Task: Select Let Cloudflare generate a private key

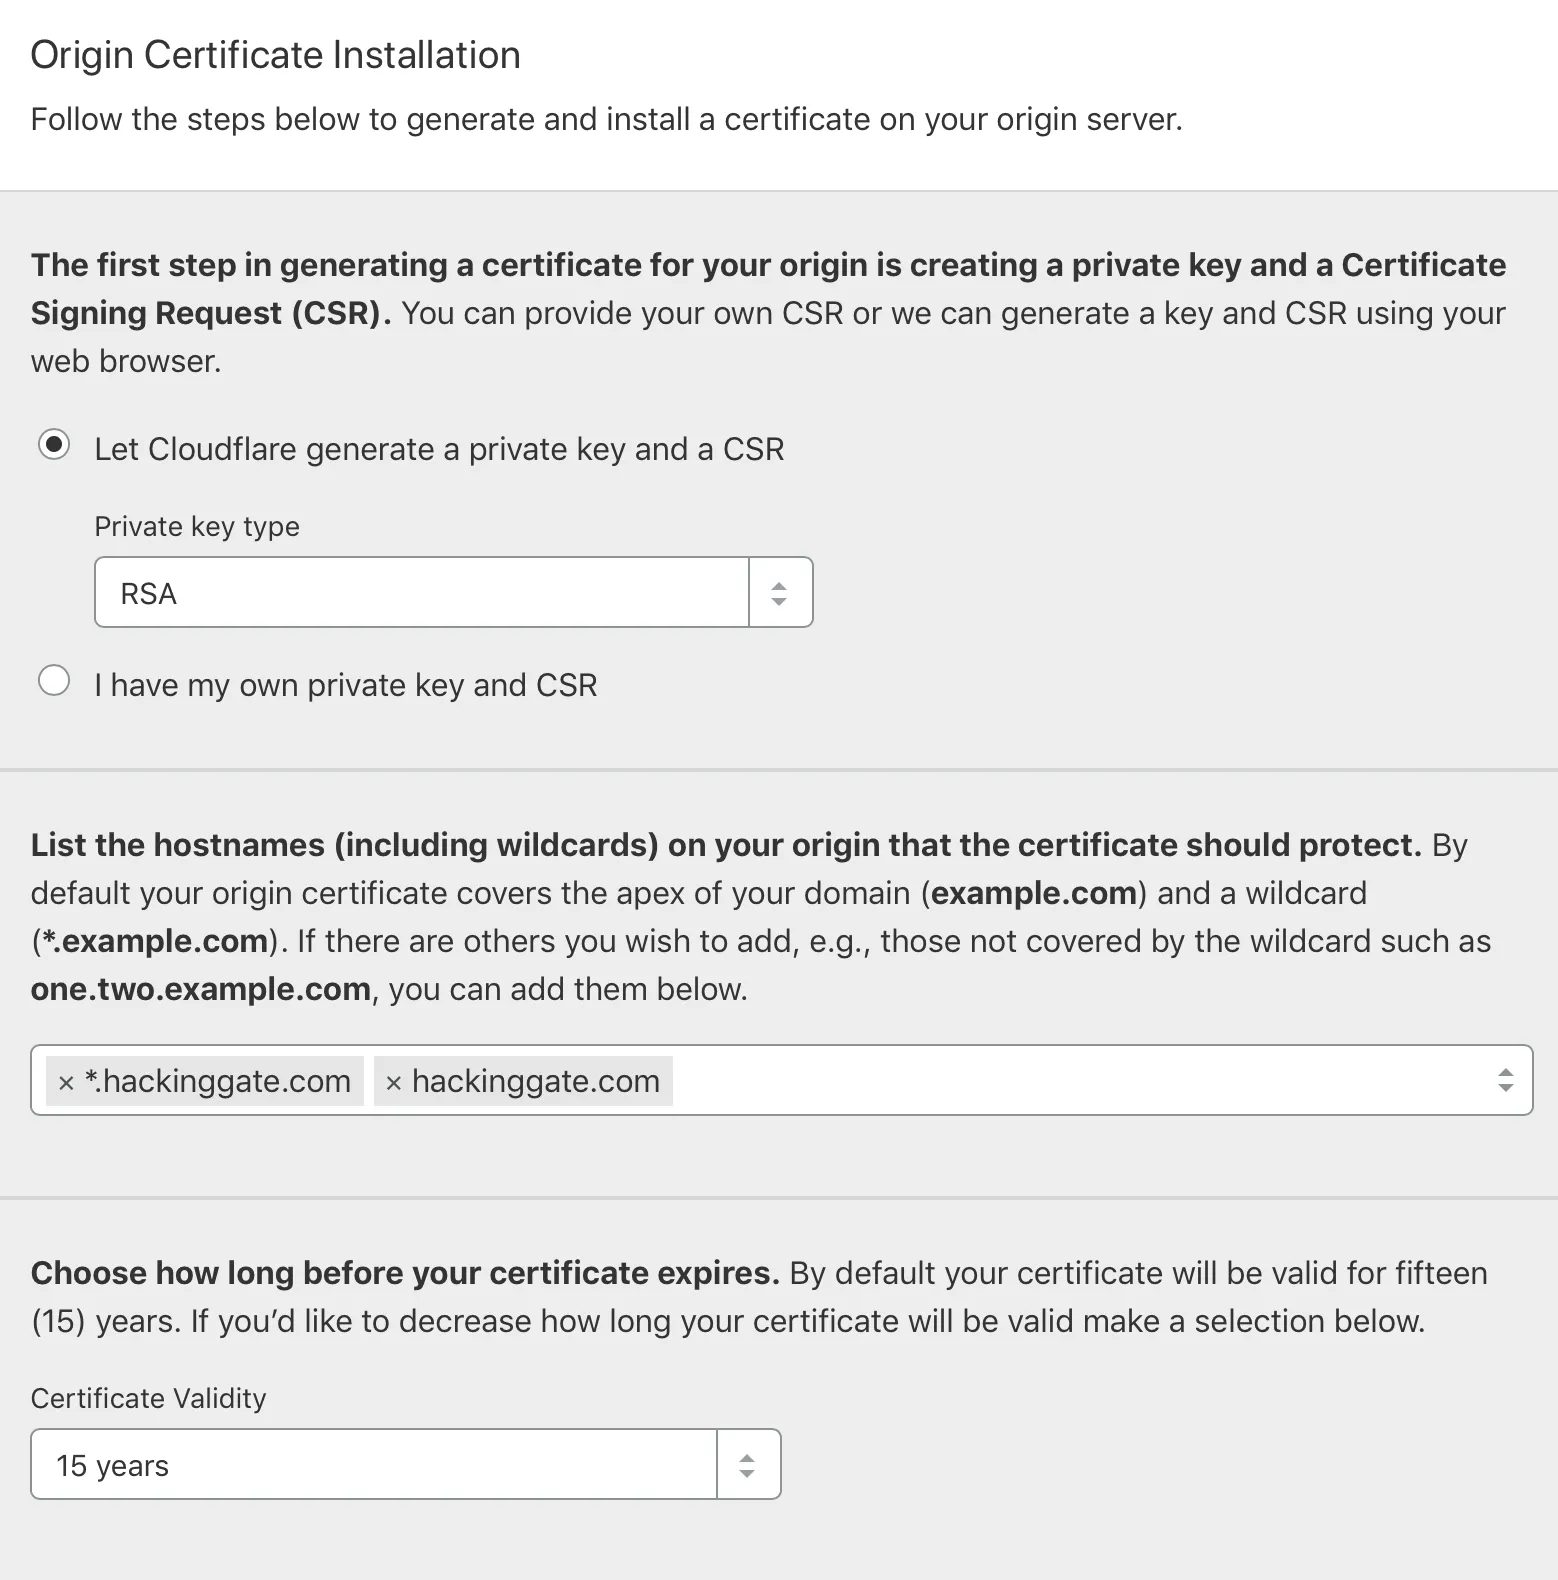Action: pyautogui.click(x=54, y=442)
